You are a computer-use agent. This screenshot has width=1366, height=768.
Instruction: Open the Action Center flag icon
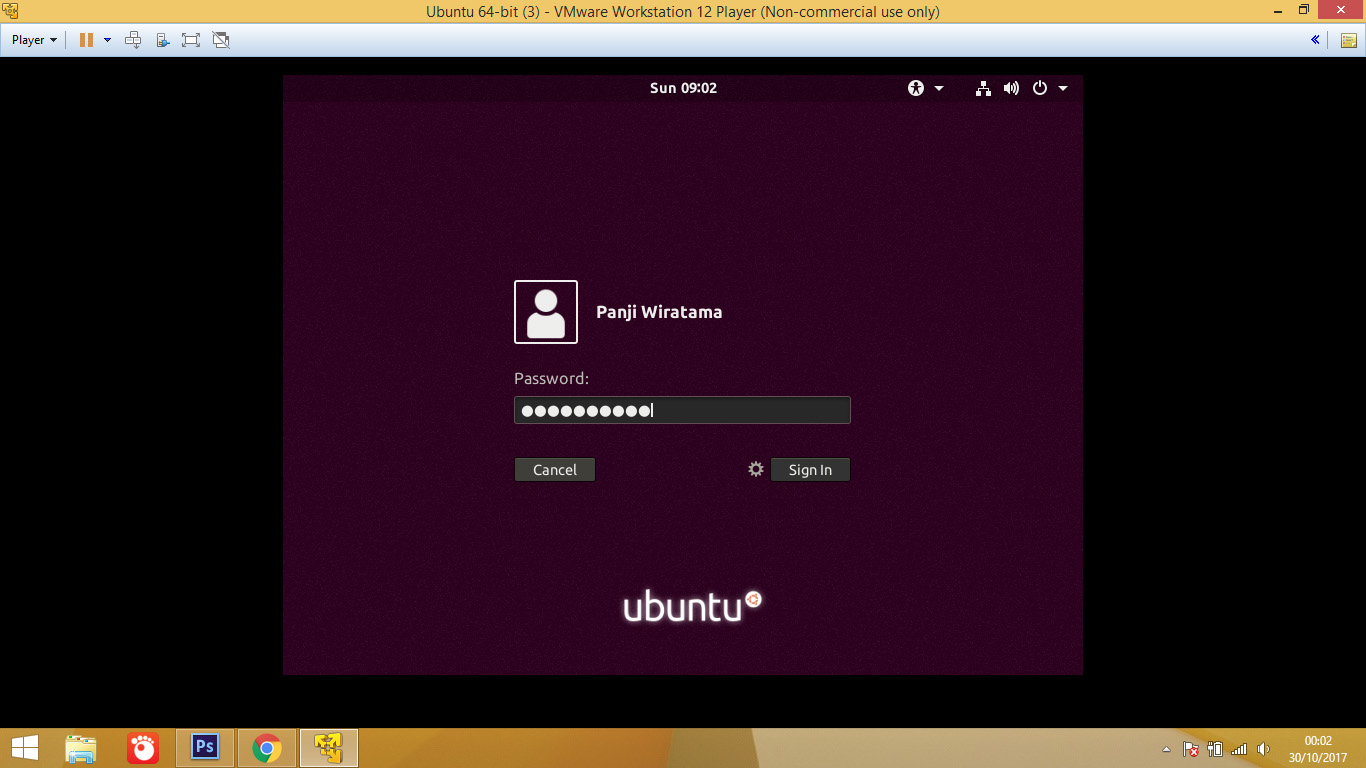pos(1191,748)
